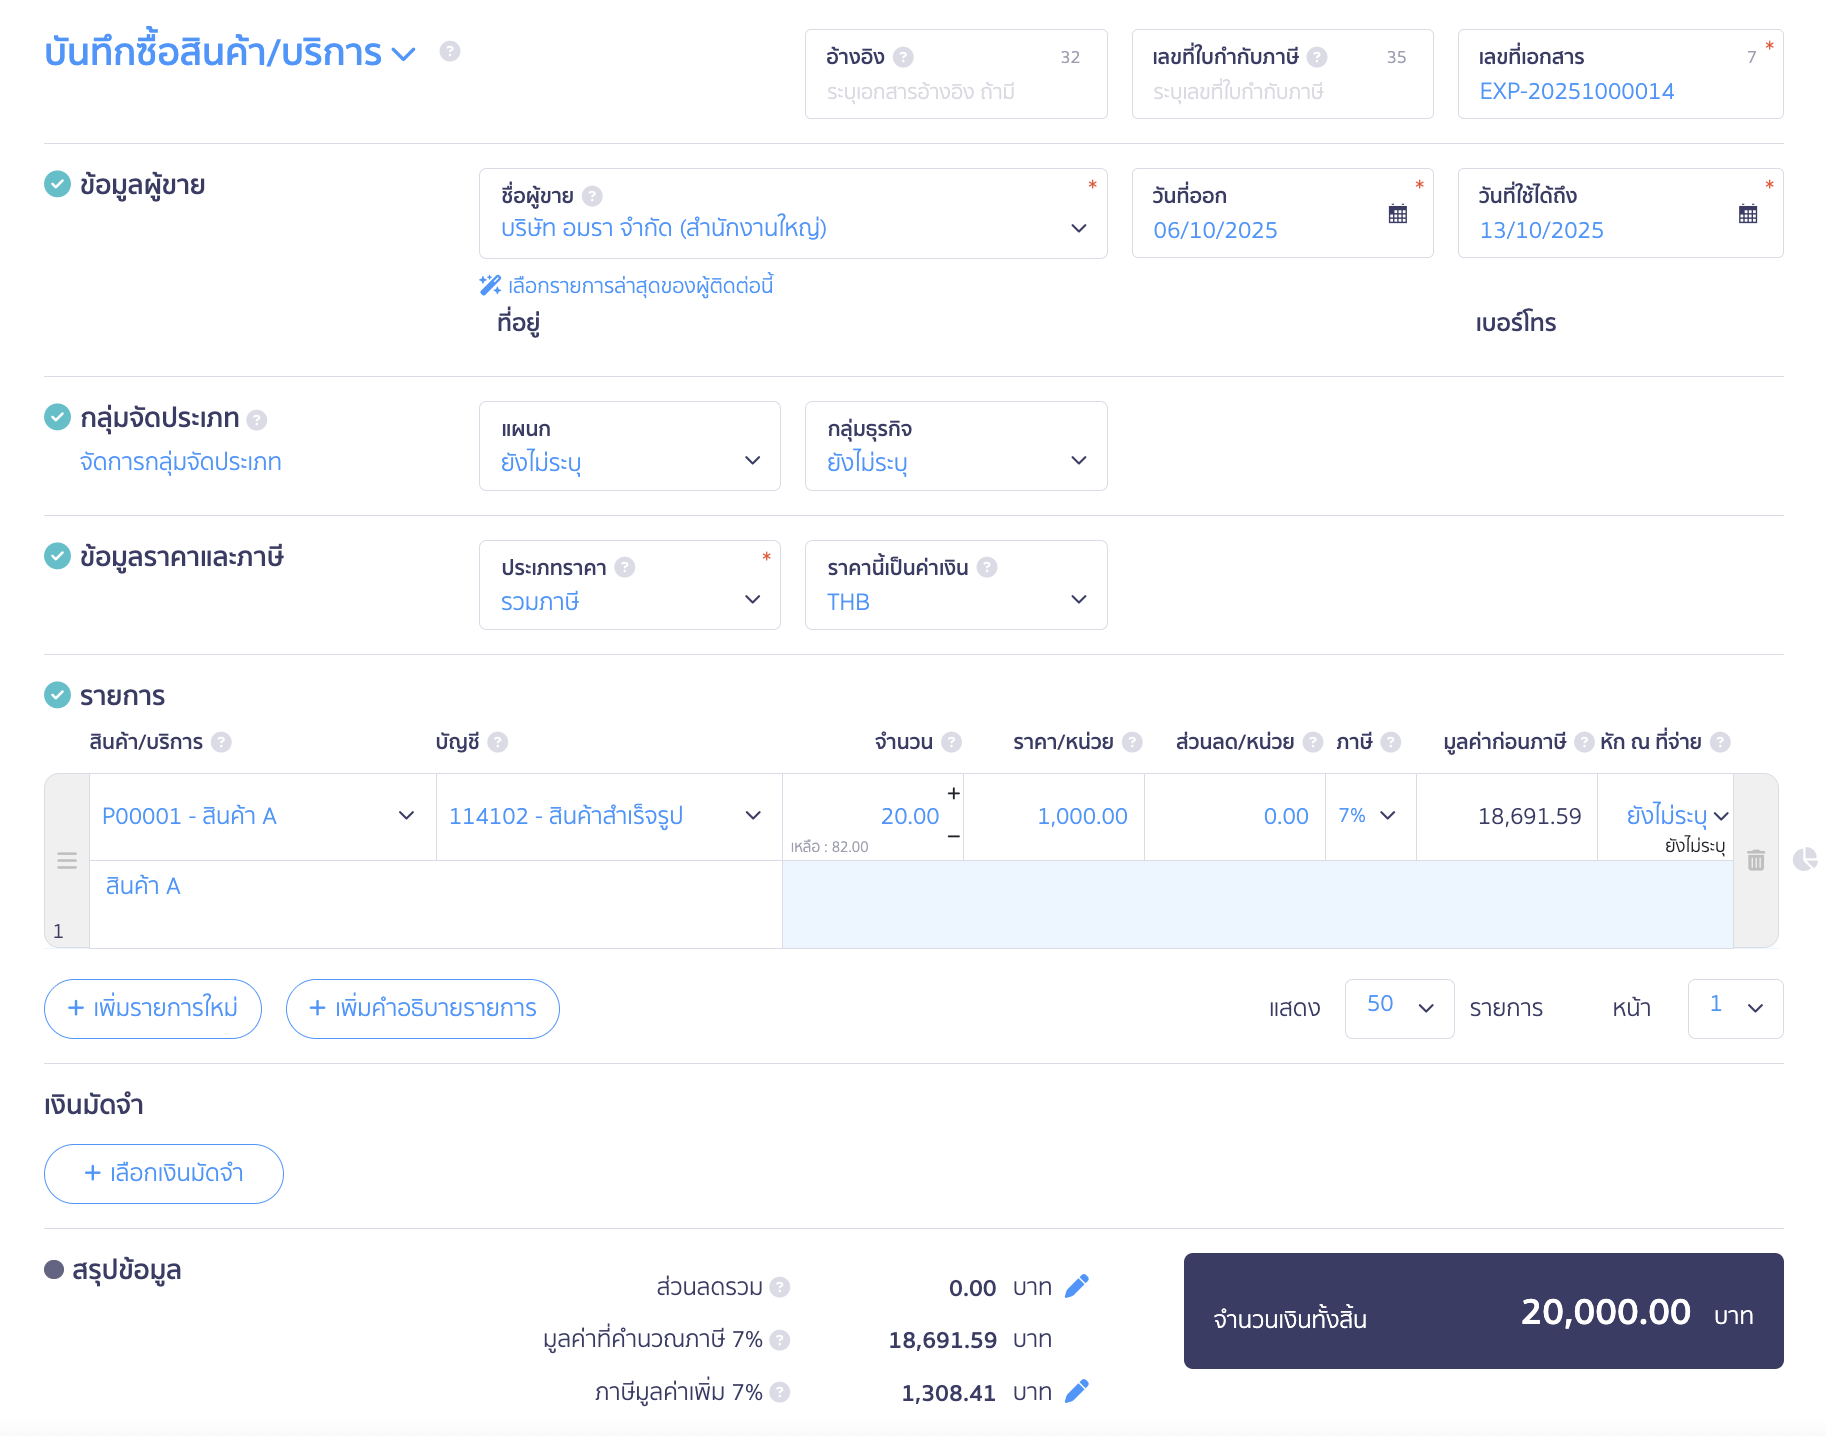Click the magic wand icon for recent contact items
This screenshot has height=1436, width=1826.
(x=489, y=285)
